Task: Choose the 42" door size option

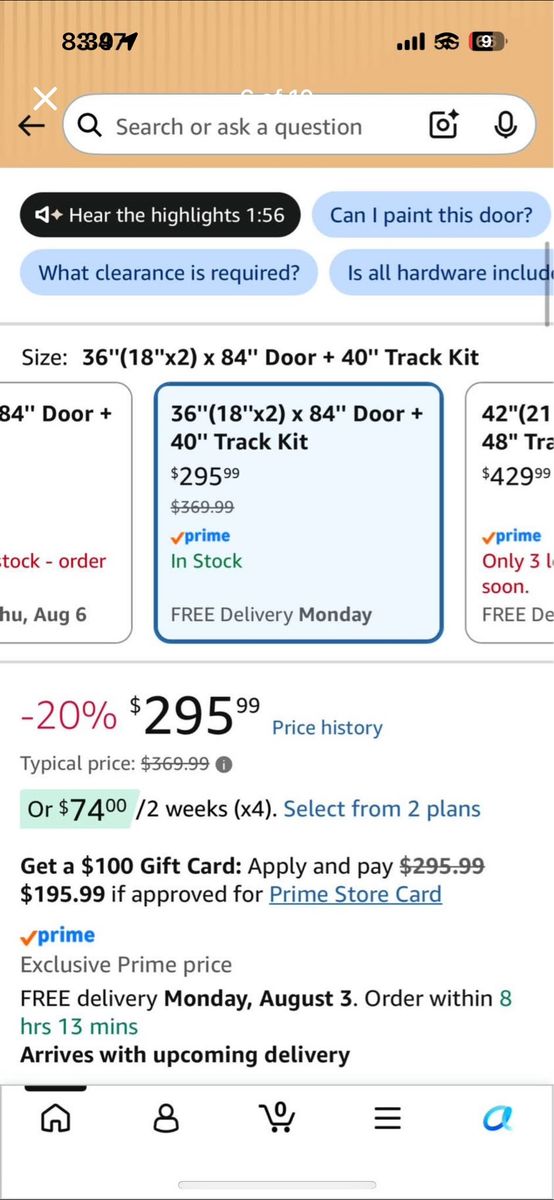Action: coord(510,513)
